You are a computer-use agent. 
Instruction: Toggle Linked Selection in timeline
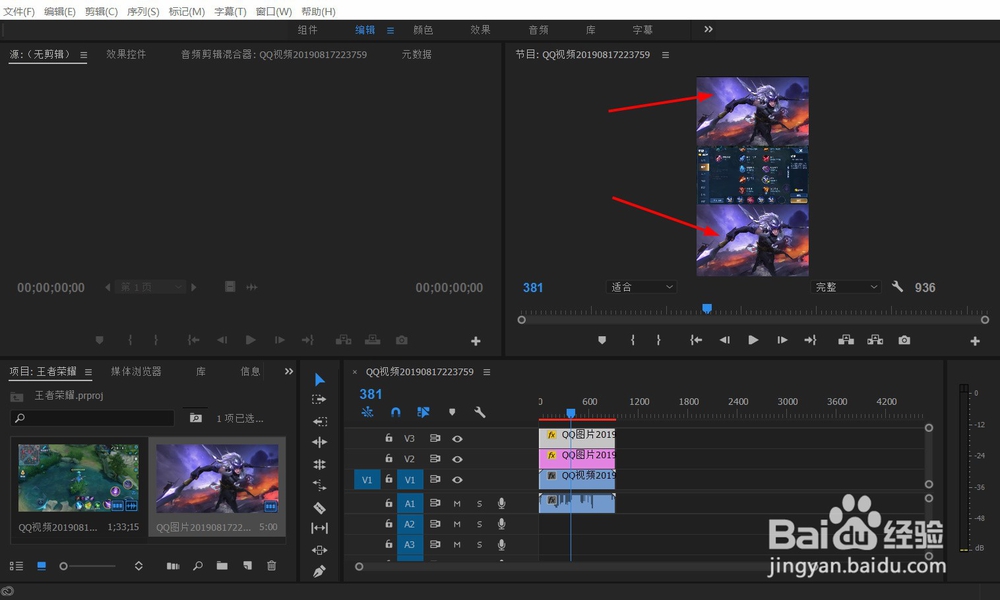pos(423,413)
